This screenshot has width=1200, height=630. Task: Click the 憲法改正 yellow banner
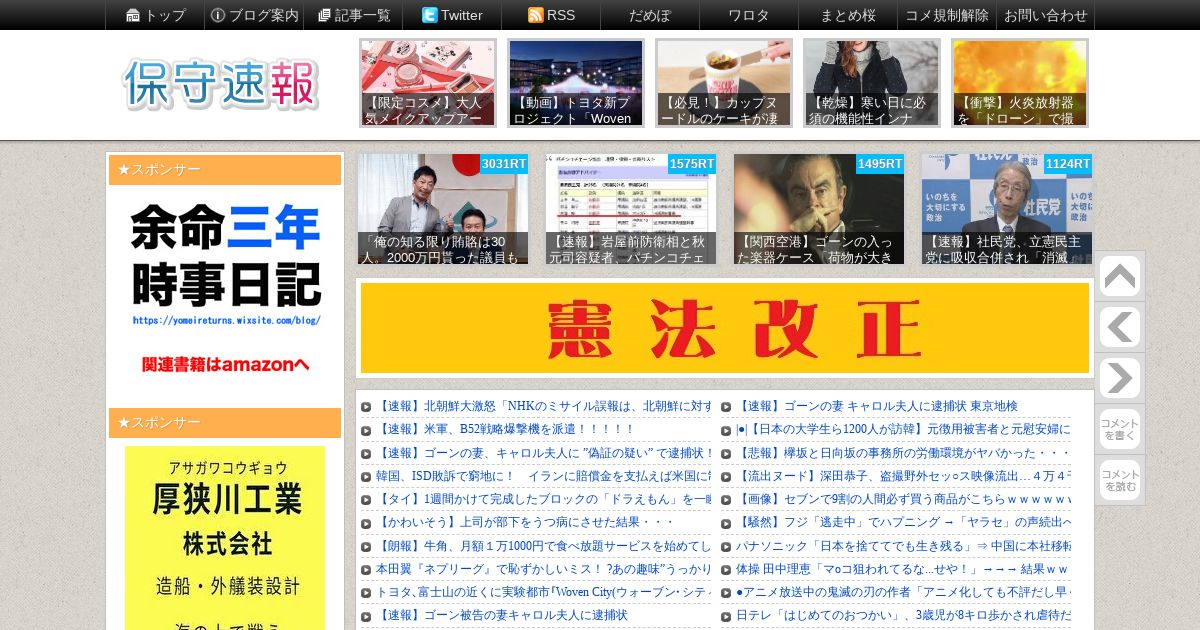click(725, 328)
